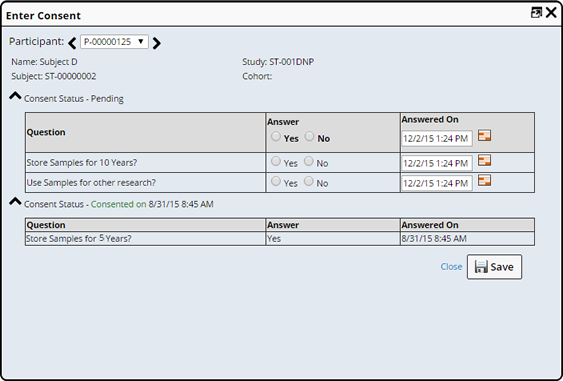Choose Yes for Use Samples for other research

tap(276, 181)
